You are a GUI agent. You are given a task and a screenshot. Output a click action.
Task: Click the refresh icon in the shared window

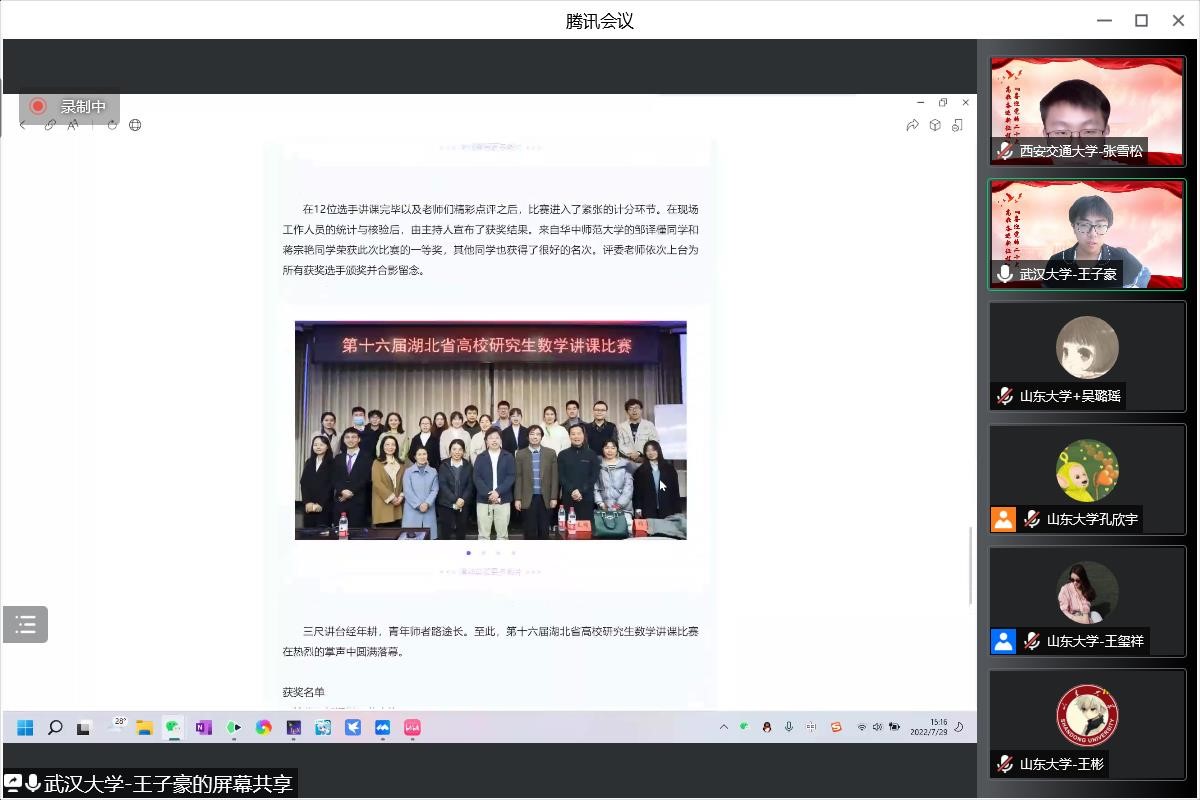[112, 125]
